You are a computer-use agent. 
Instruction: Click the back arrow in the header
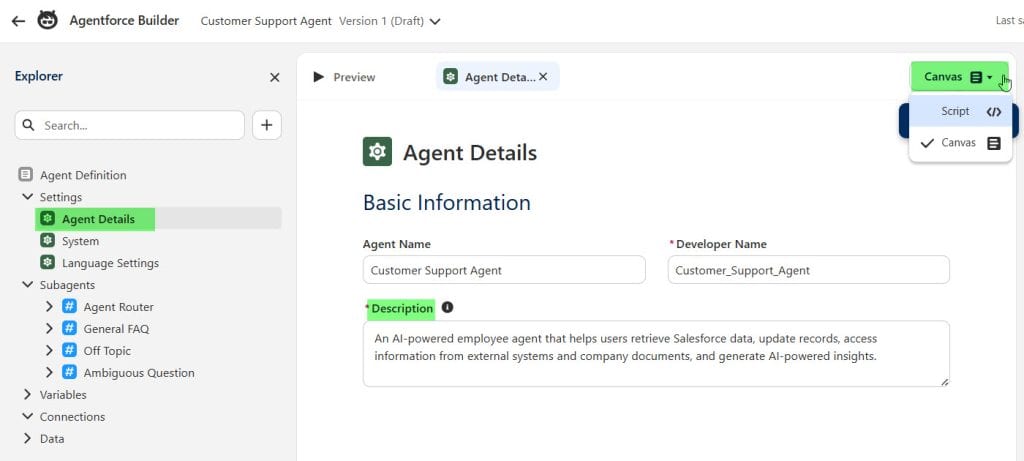pyautogui.click(x=18, y=21)
